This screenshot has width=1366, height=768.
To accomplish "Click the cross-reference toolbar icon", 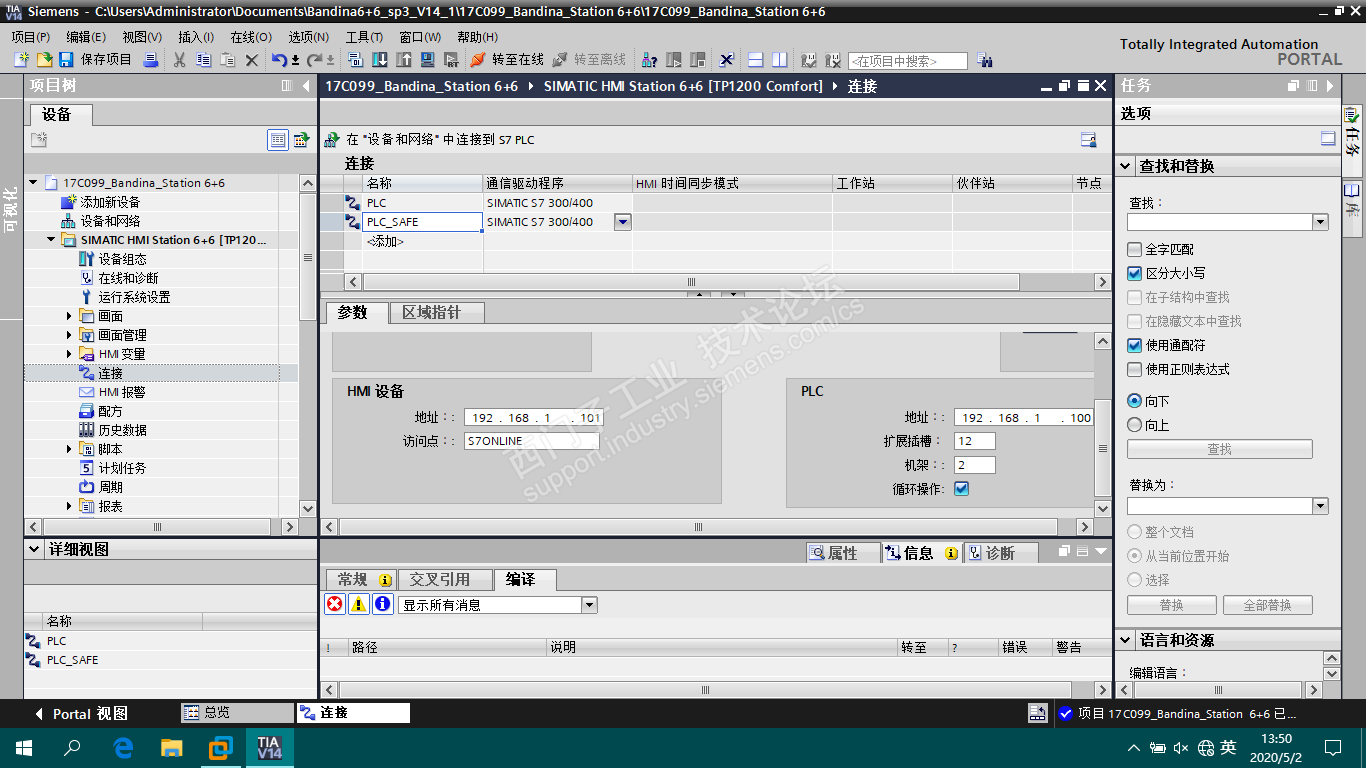I will [x=727, y=60].
